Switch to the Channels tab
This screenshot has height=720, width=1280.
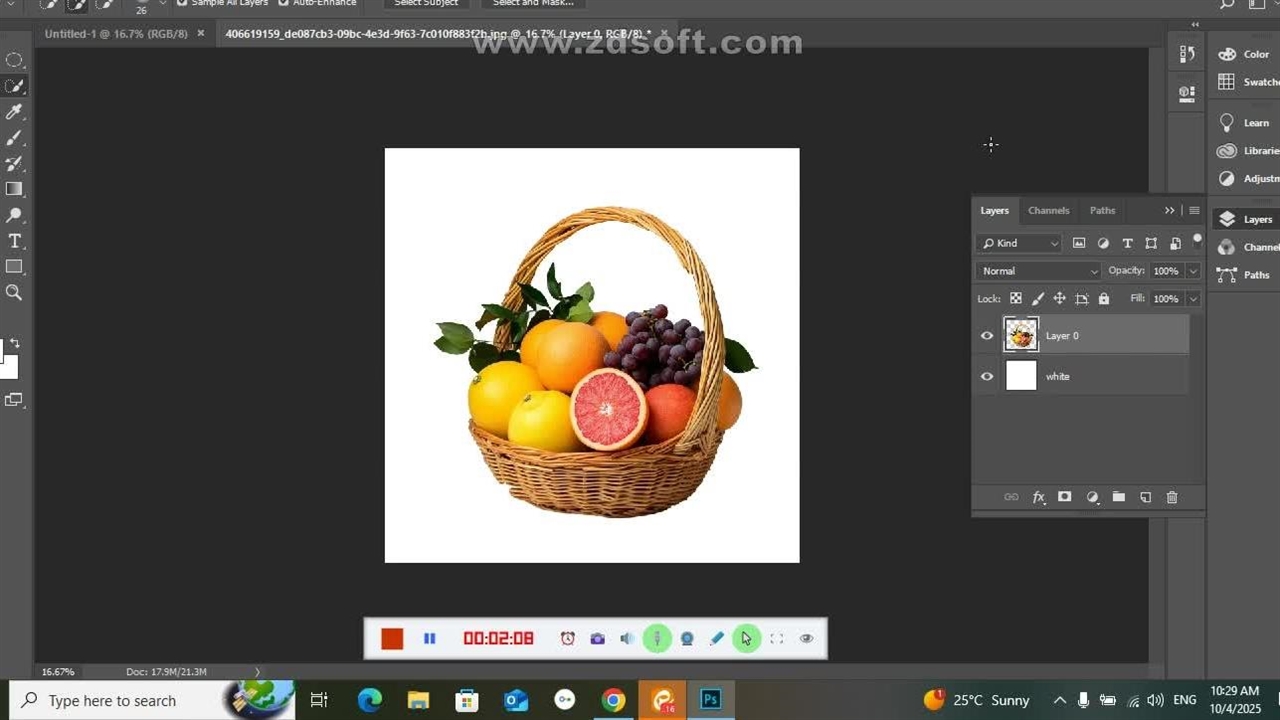click(x=1048, y=211)
